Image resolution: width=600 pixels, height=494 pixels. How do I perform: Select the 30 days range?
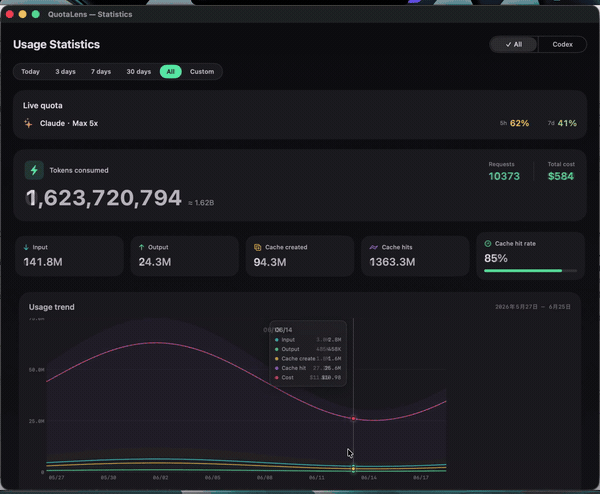[139, 72]
